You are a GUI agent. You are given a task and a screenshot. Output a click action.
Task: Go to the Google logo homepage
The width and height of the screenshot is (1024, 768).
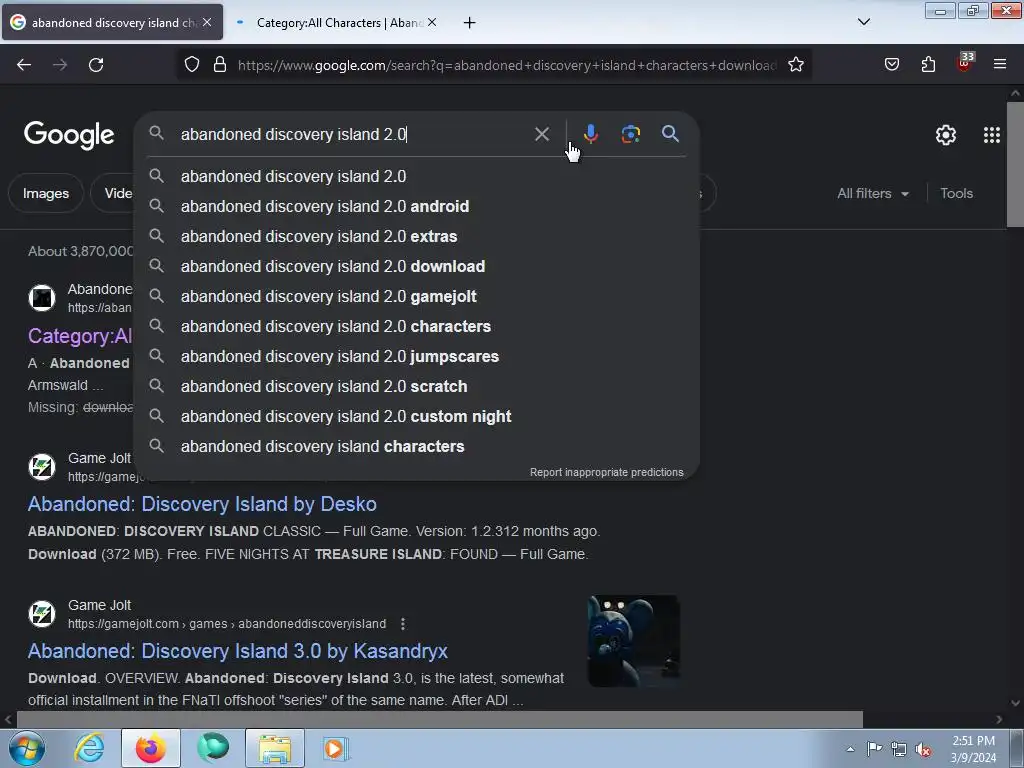(69, 135)
